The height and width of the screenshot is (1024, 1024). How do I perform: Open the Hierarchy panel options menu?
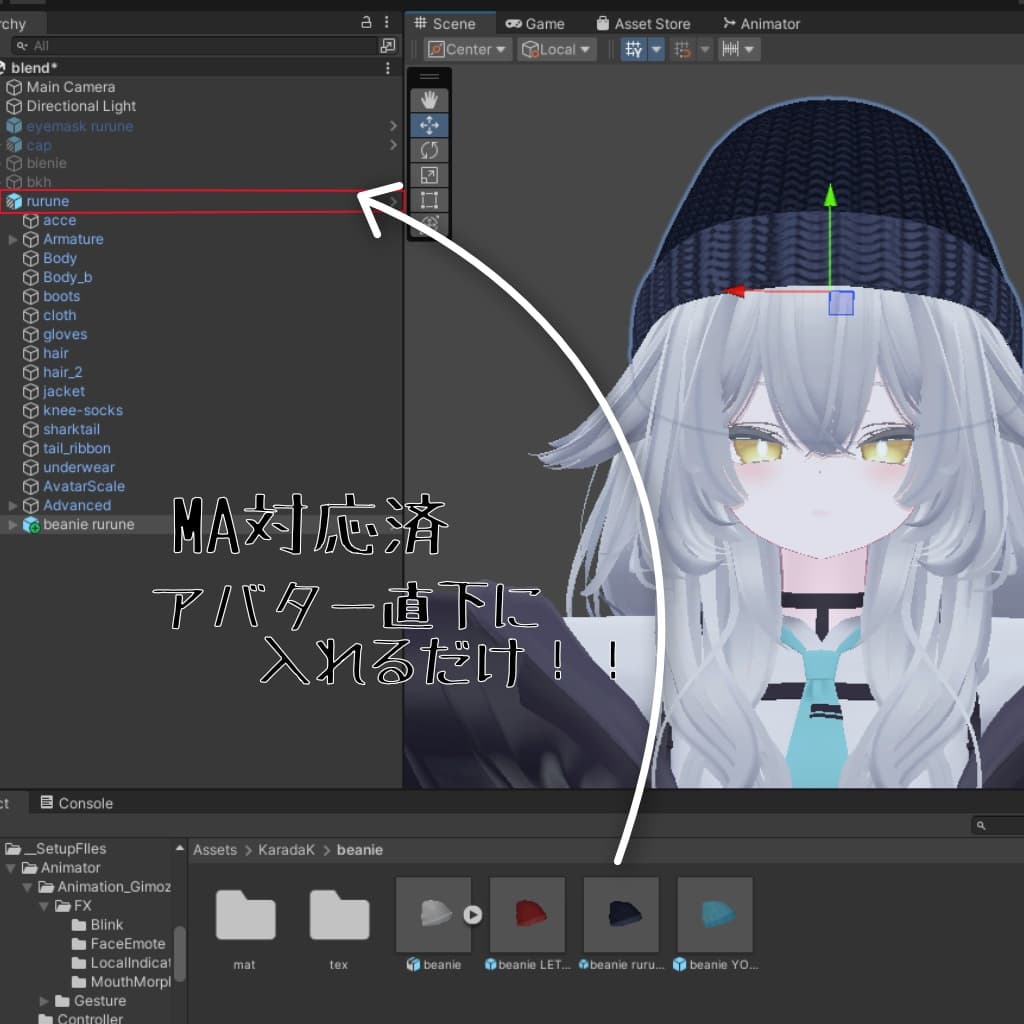click(387, 22)
